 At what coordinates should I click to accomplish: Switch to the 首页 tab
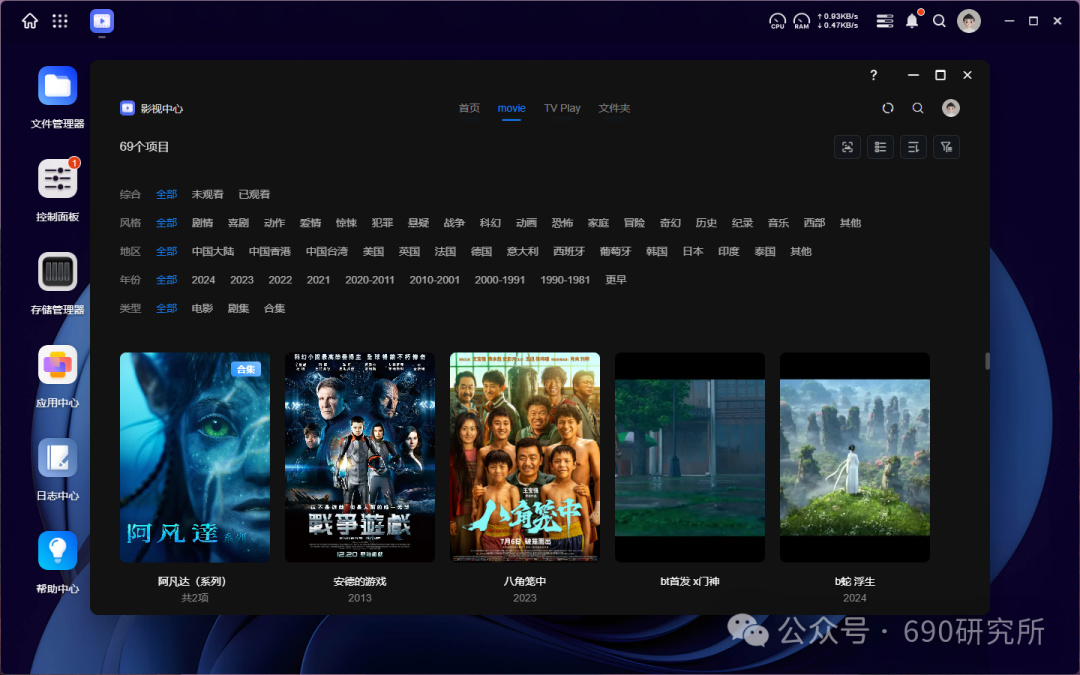point(469,108)
